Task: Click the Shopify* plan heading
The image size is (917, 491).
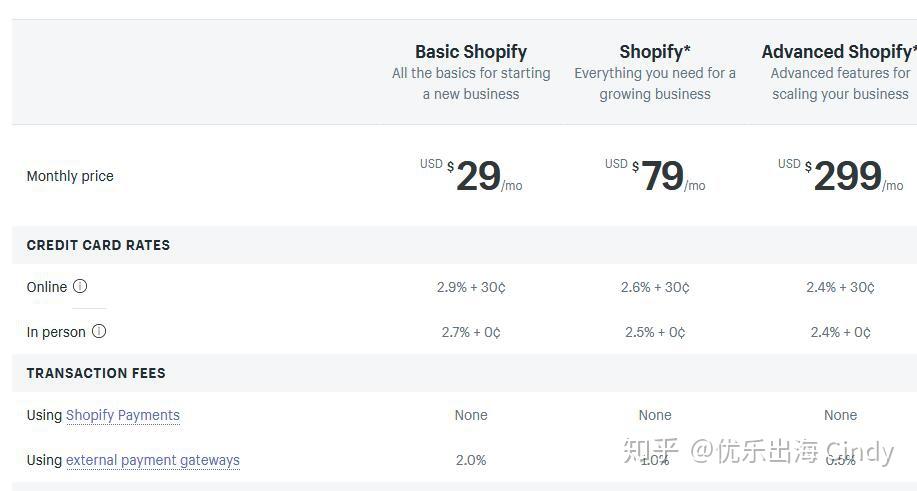Action: [x=655, y=52]
